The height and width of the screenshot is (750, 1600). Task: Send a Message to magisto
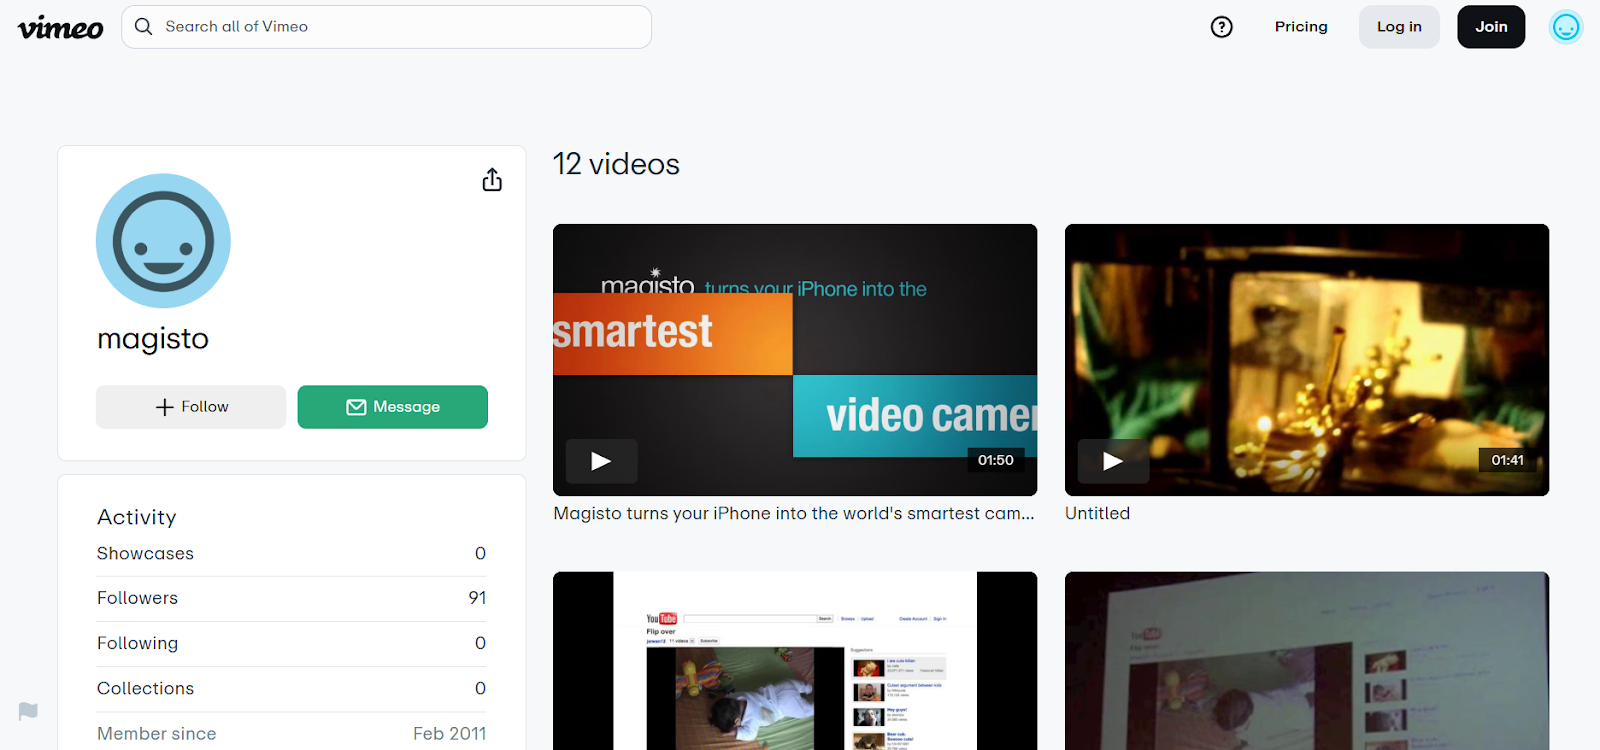pyautogui.click(x=393, y=407)
